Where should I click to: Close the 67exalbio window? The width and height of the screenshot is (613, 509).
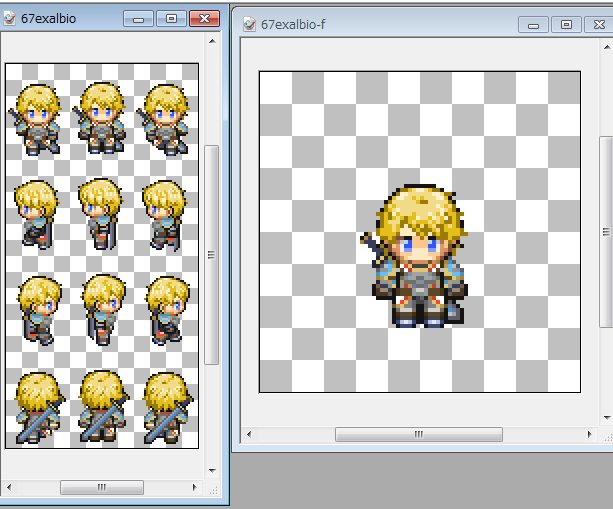click(204, 18)
